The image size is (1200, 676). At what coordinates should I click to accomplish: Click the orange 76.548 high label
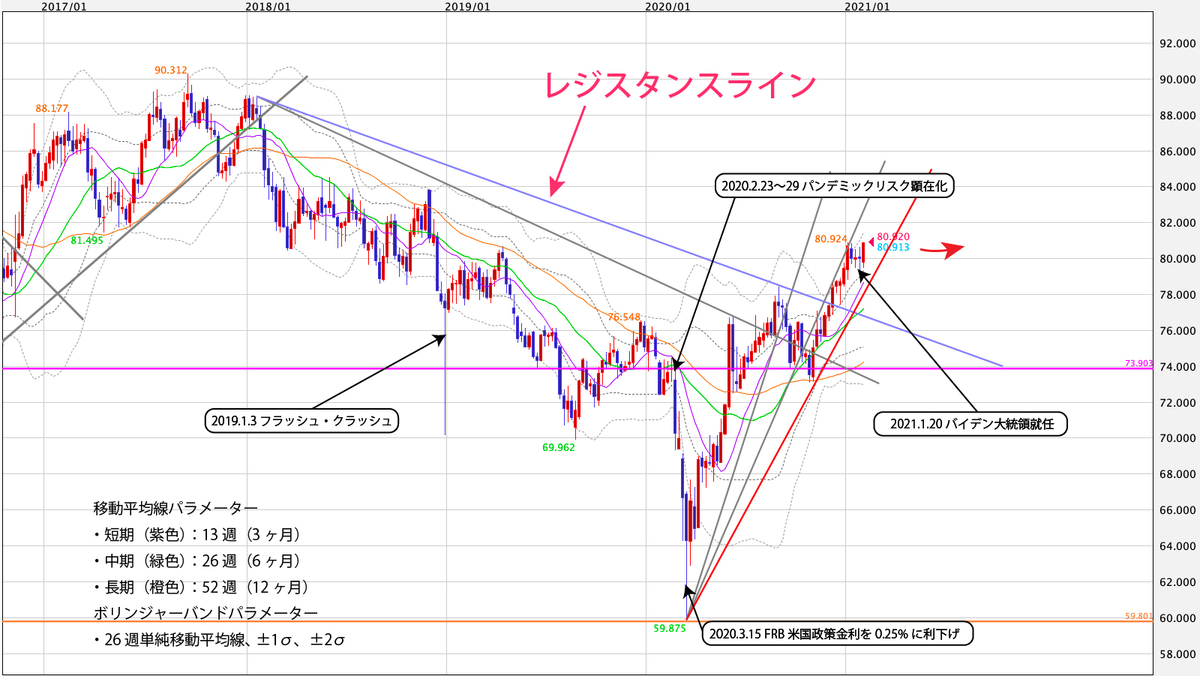point(623,316)
